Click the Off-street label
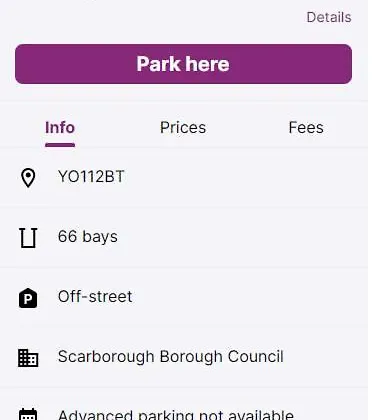The image size is (374, 420). click(95, 297)
